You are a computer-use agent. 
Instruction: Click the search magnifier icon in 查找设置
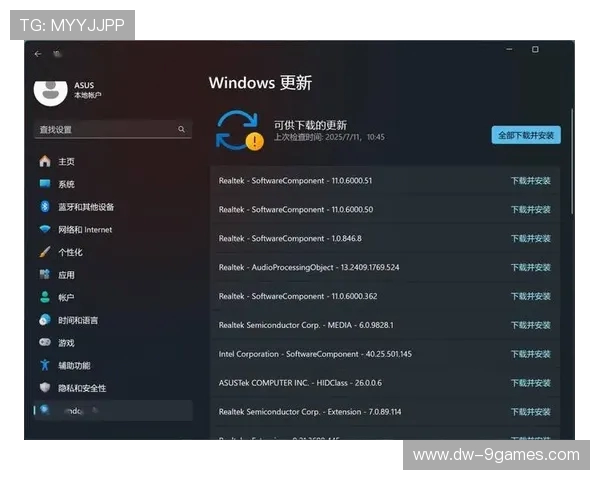pyautogui.click(x=181, y=129)
